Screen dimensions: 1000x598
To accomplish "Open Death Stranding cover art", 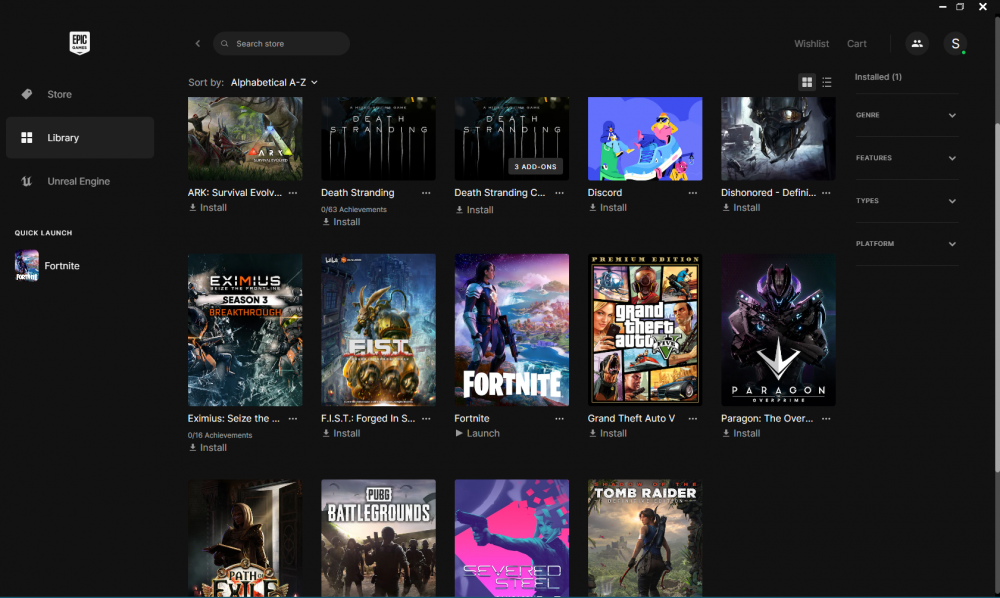I will (378, 138).
